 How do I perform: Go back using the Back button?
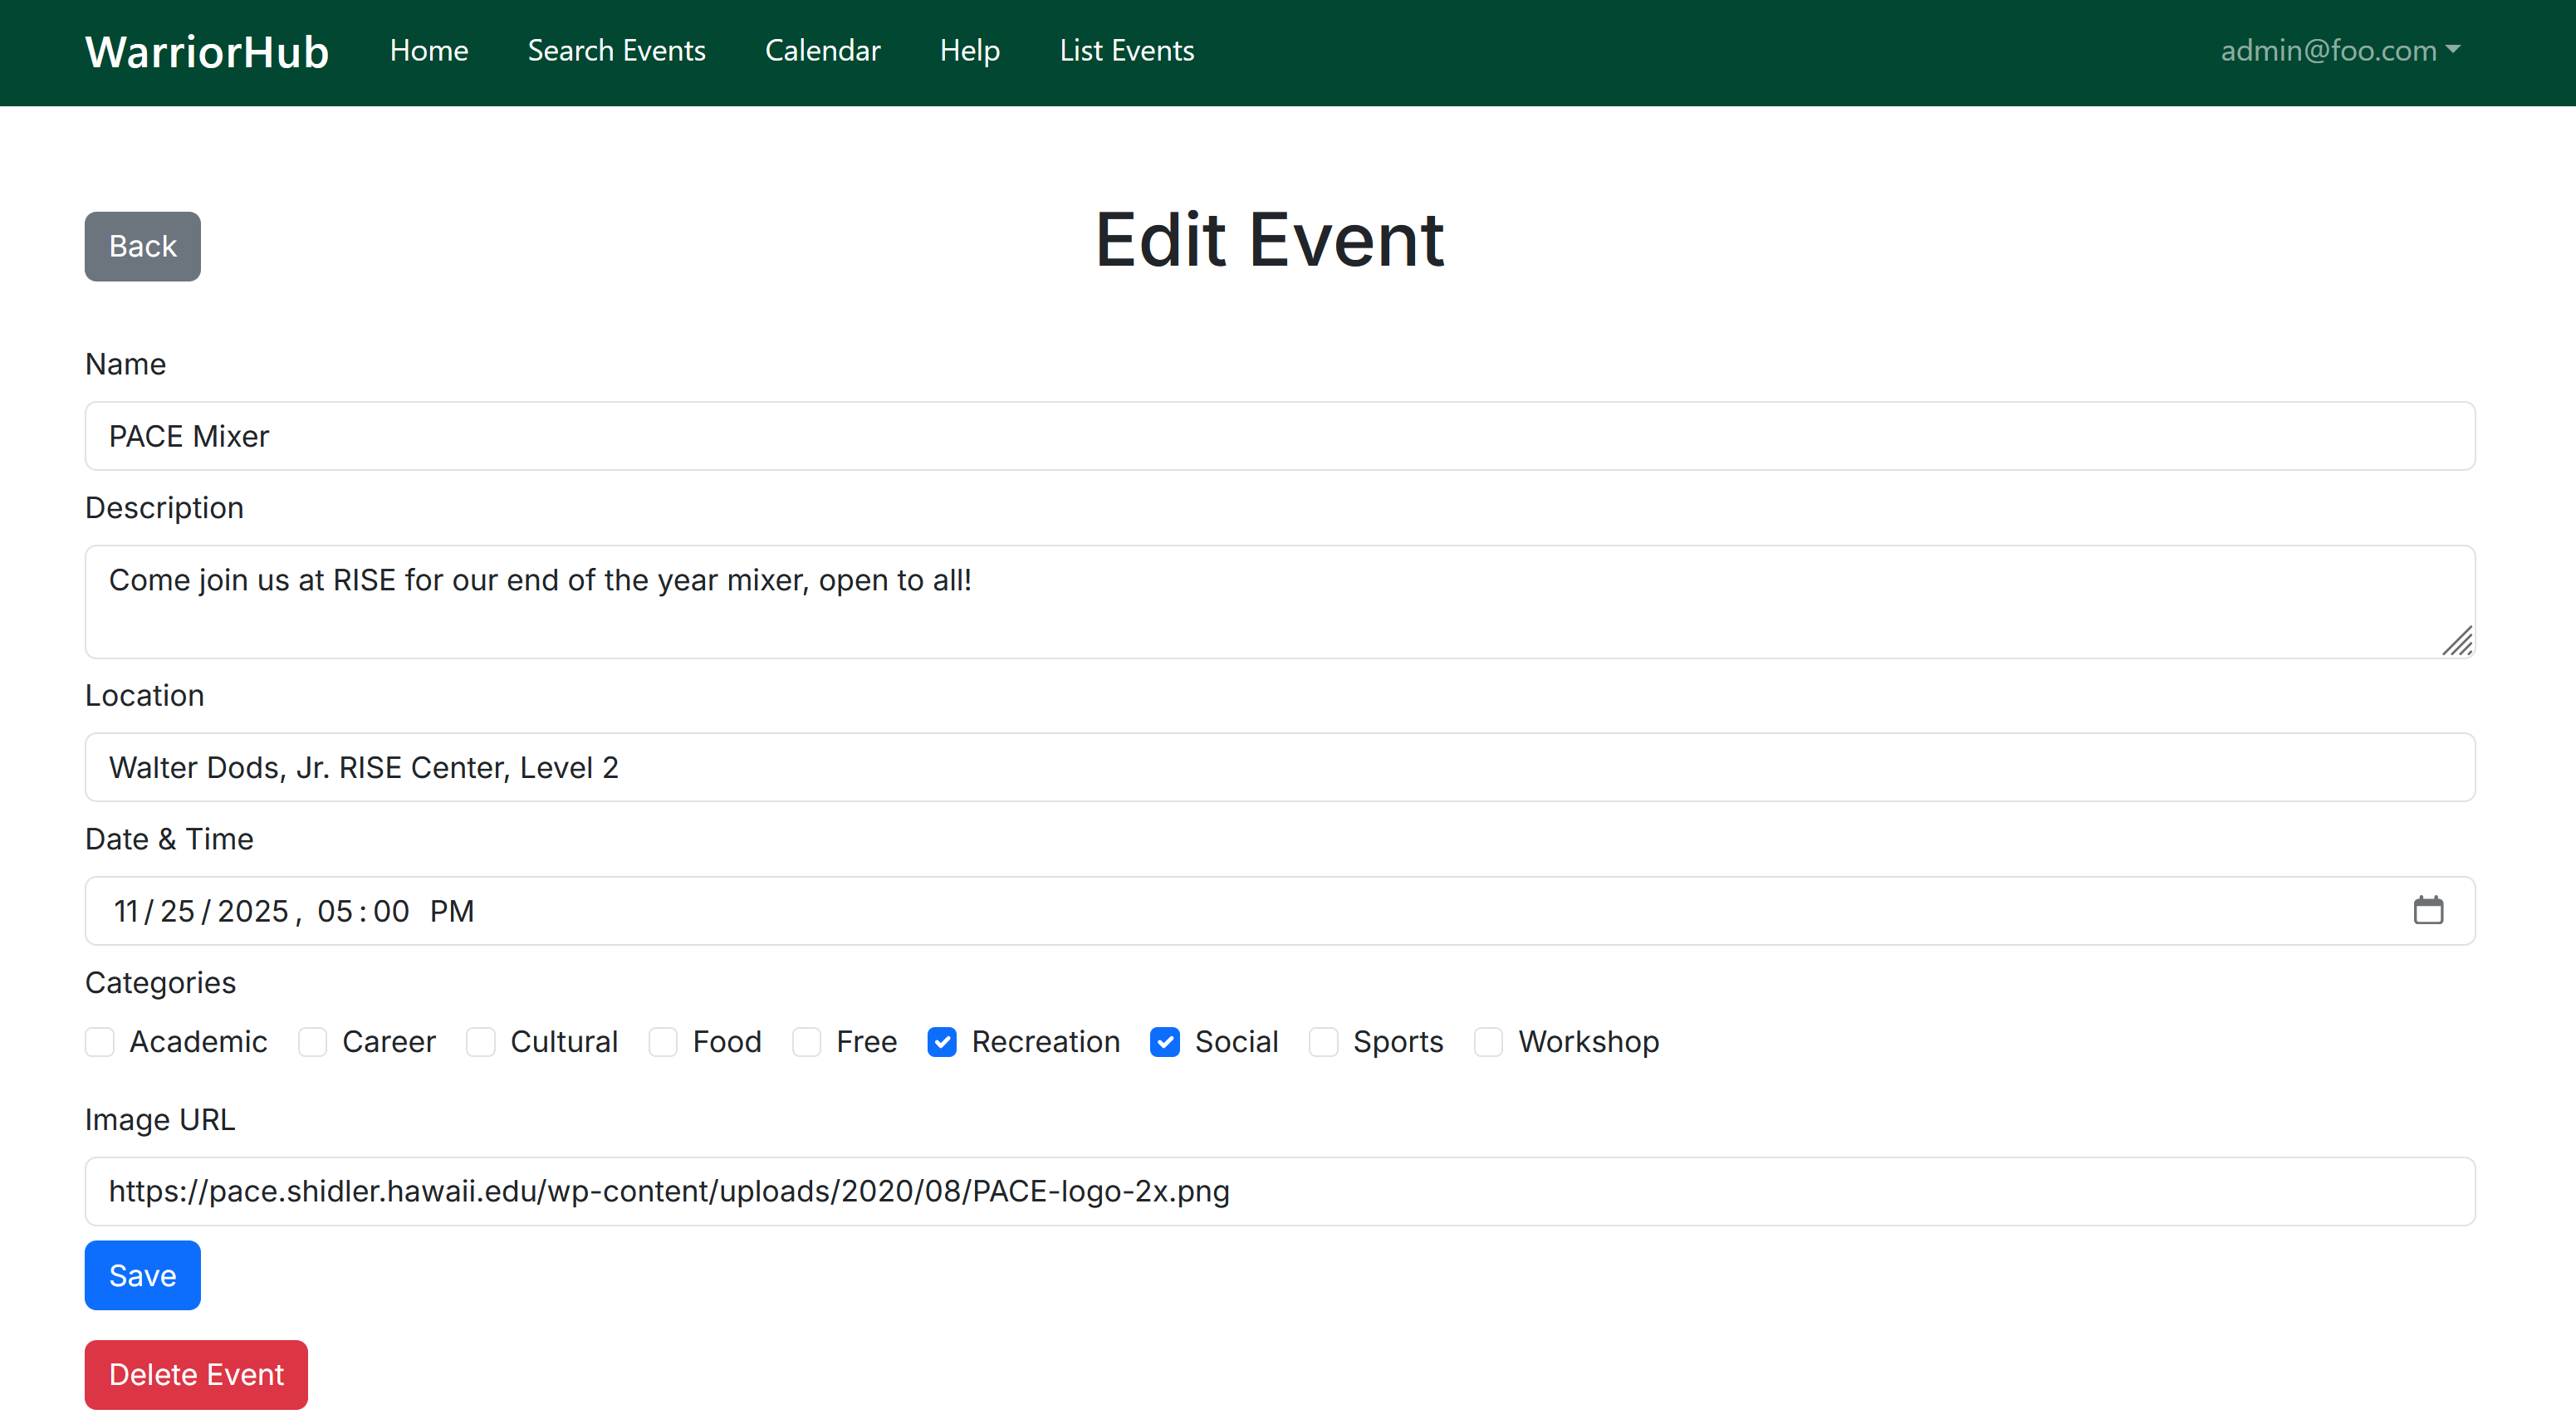tap(142, 246)
